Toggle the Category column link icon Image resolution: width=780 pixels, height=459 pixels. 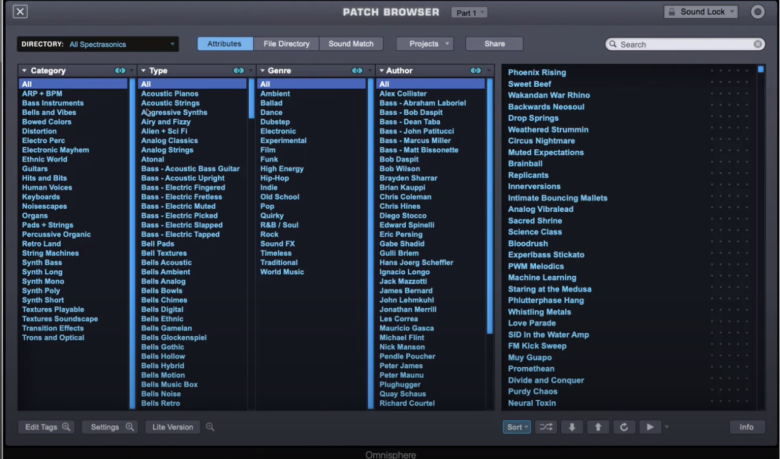[120, 71]
